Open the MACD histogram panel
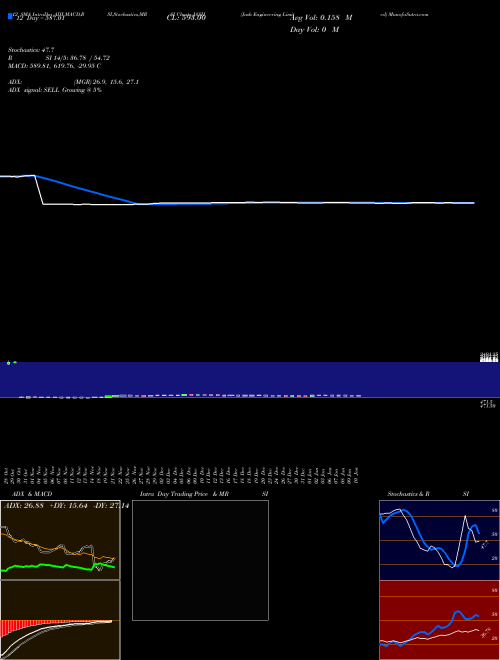The width and height of the screenshot is (500, 660). click(60, 620)
